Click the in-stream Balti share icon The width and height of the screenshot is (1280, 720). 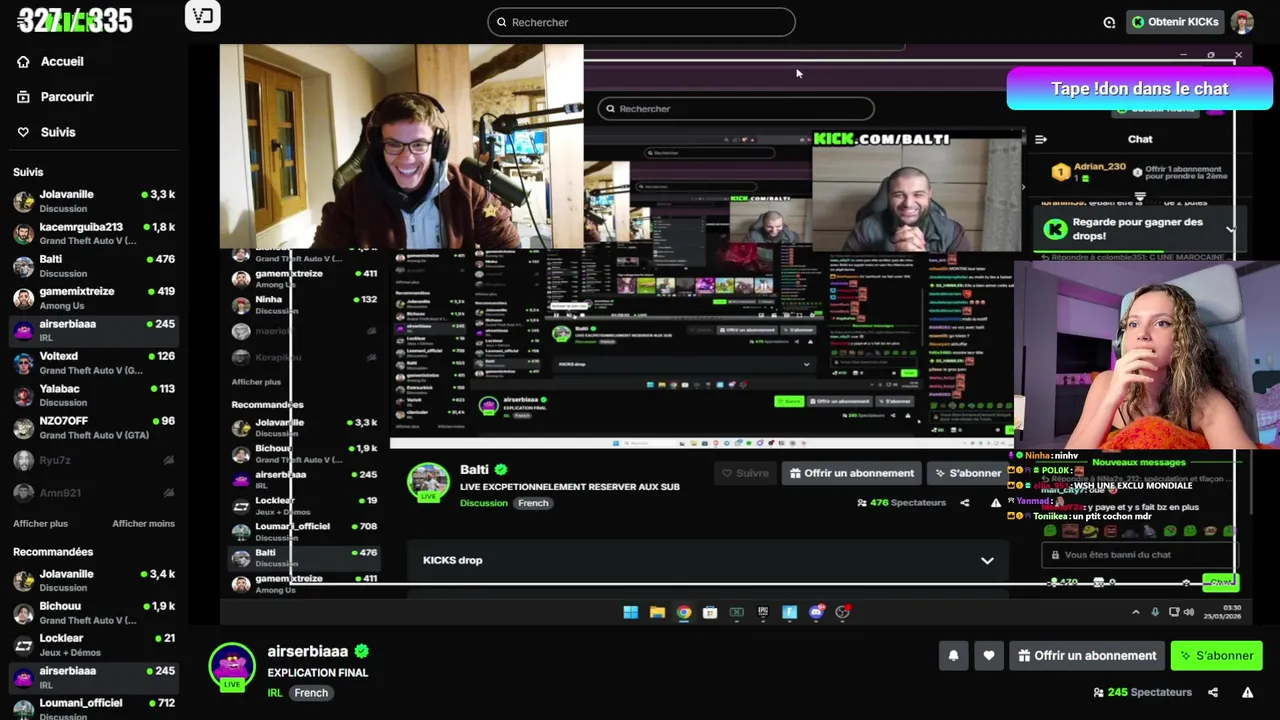coord(964,503)
